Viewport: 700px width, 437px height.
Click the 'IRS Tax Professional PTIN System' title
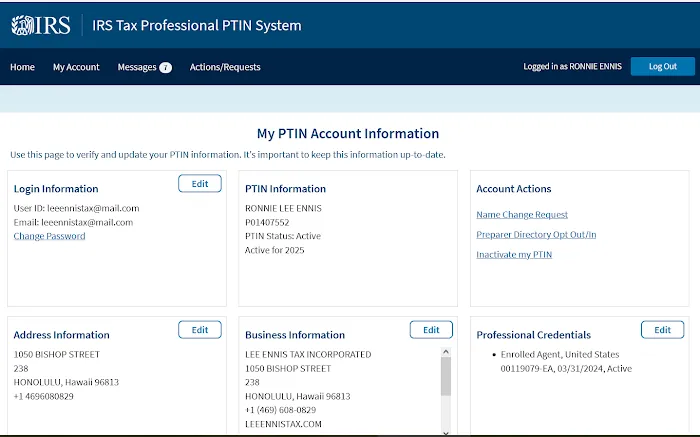197,25
